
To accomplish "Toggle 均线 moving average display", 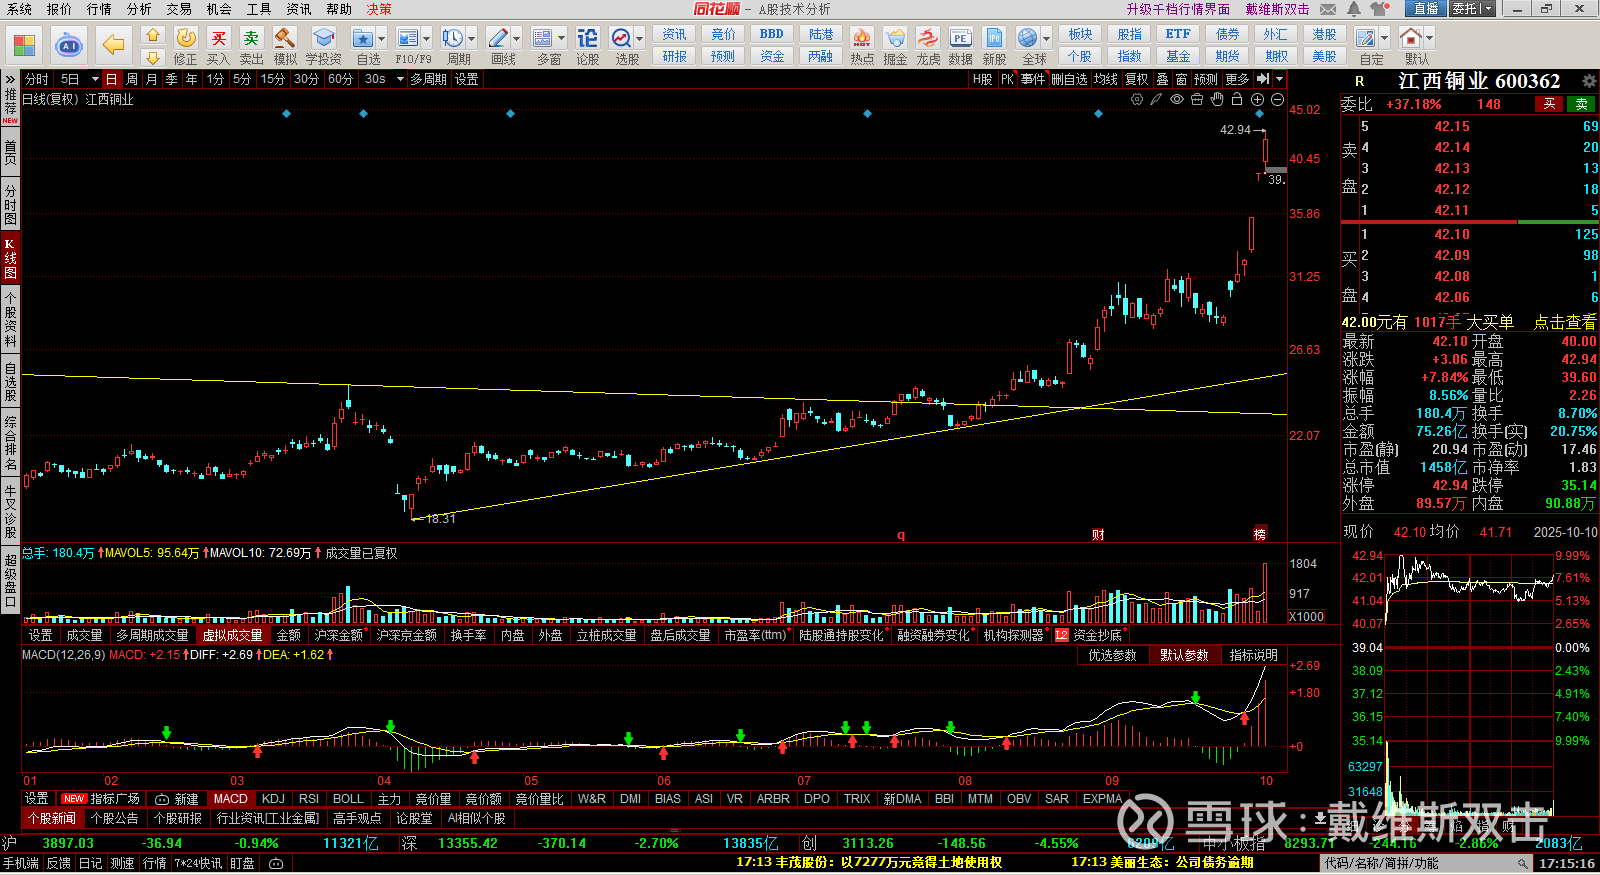I will 1105,79.
